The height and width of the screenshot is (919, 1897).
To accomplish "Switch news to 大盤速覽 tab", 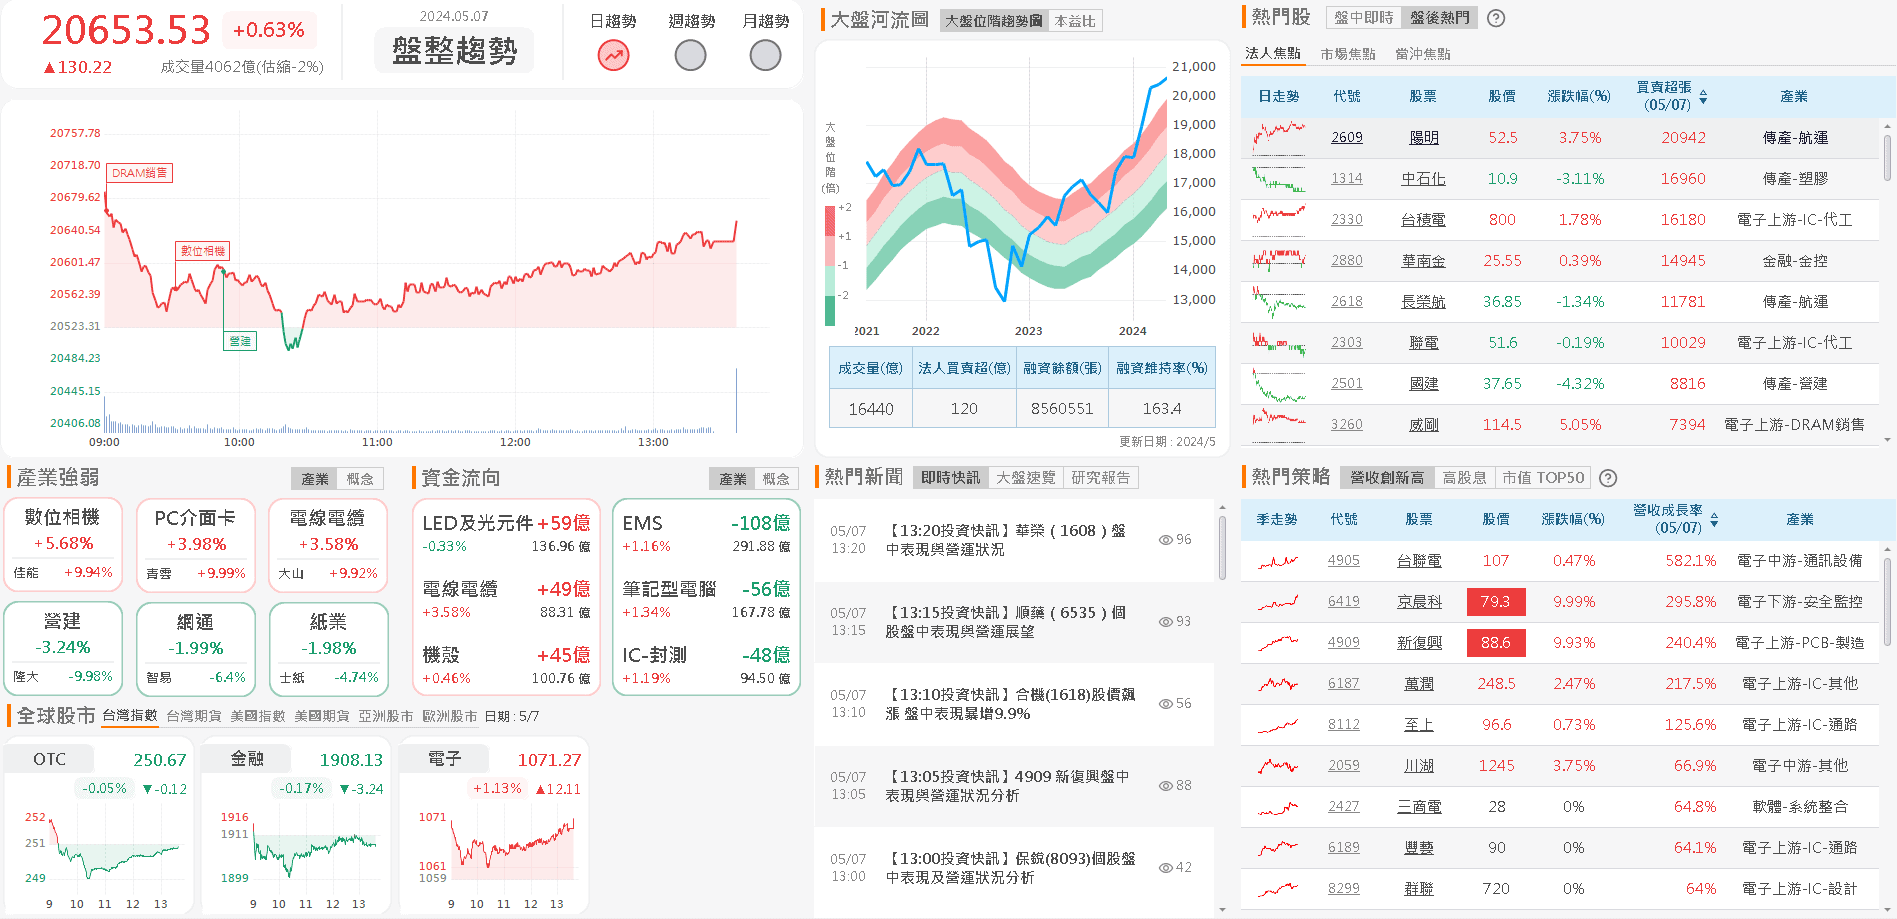I will pos(1026,478).
